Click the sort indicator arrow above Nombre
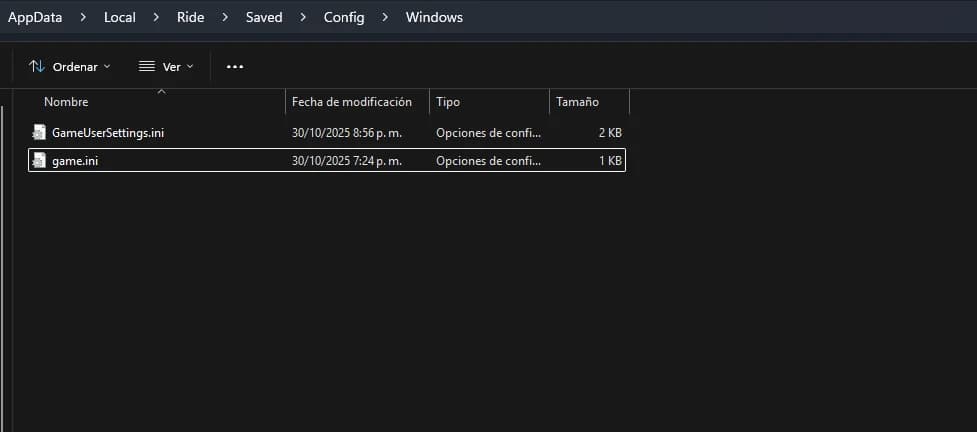 (161, 92)
